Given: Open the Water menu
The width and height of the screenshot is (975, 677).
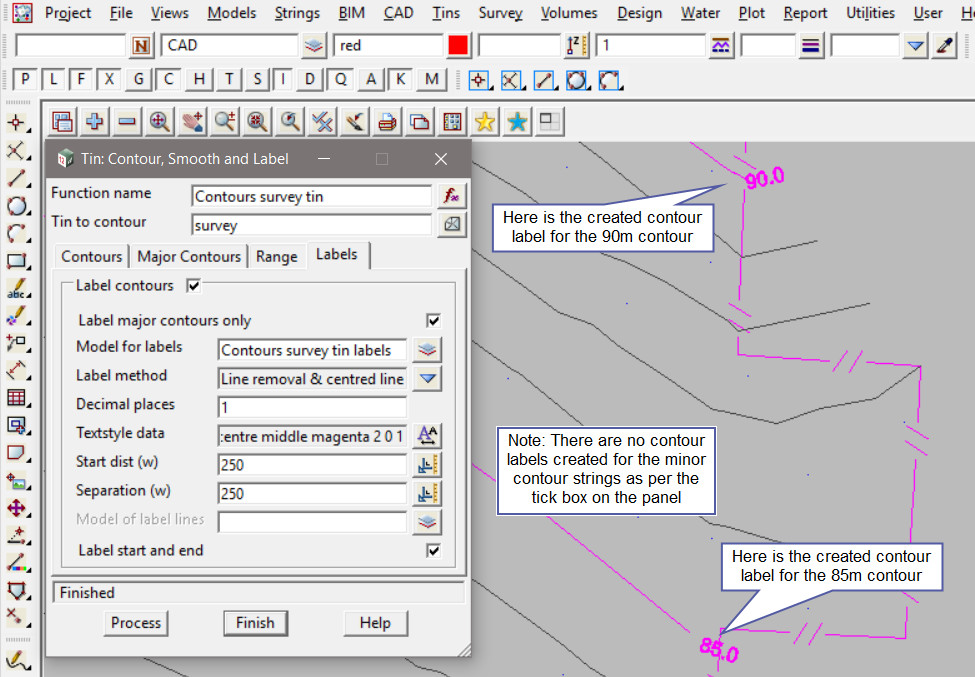Looking at the screenshot, I should coord(700,13).
